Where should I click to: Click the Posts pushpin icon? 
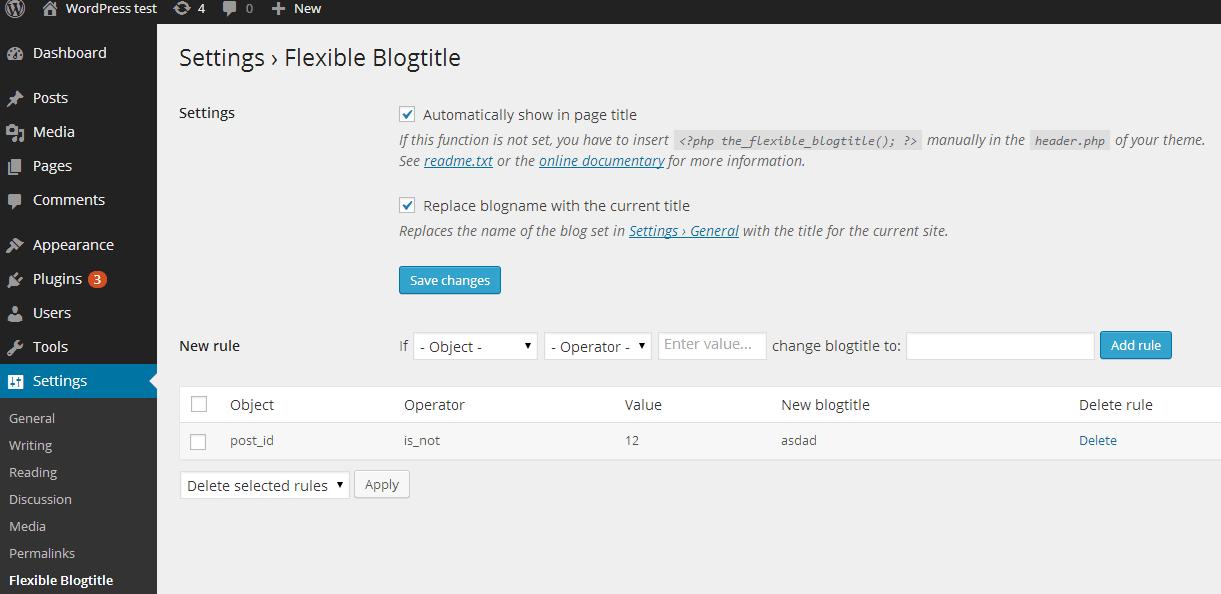pyautogui.click(x=15, y=99)
